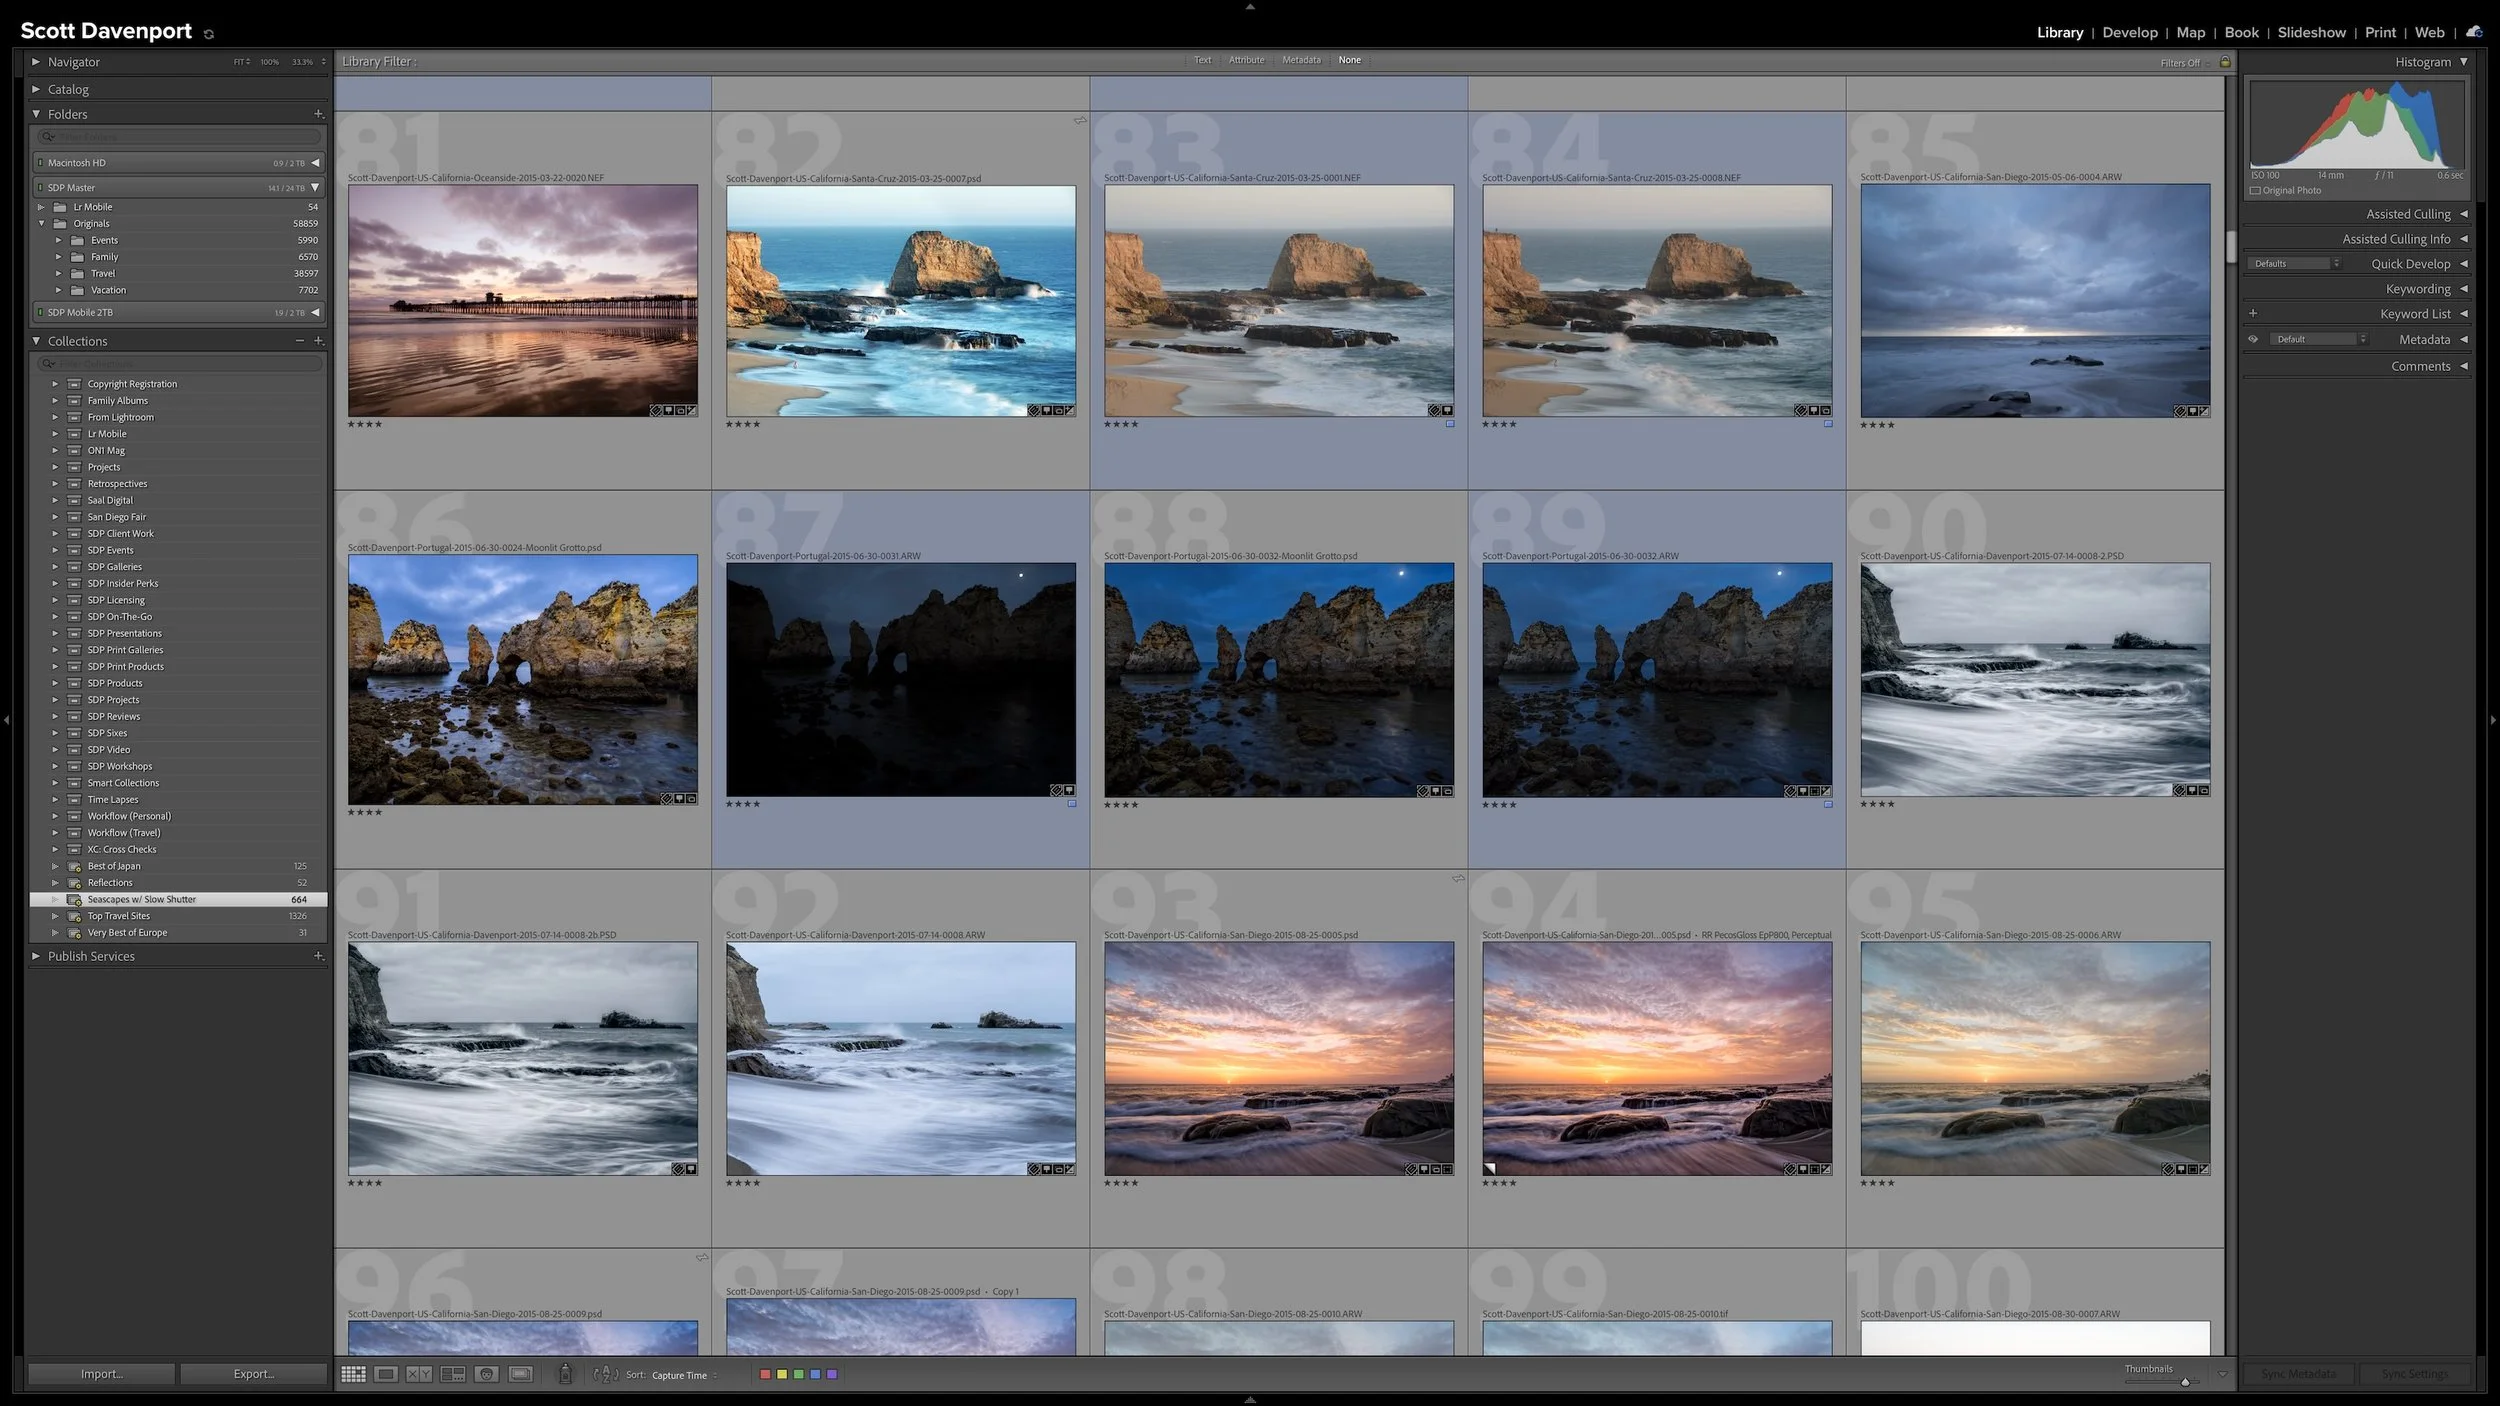Screen dimensions: 2500x1406
Task: Open Metadata Default preset dropdown
Action: point(2318,339)
